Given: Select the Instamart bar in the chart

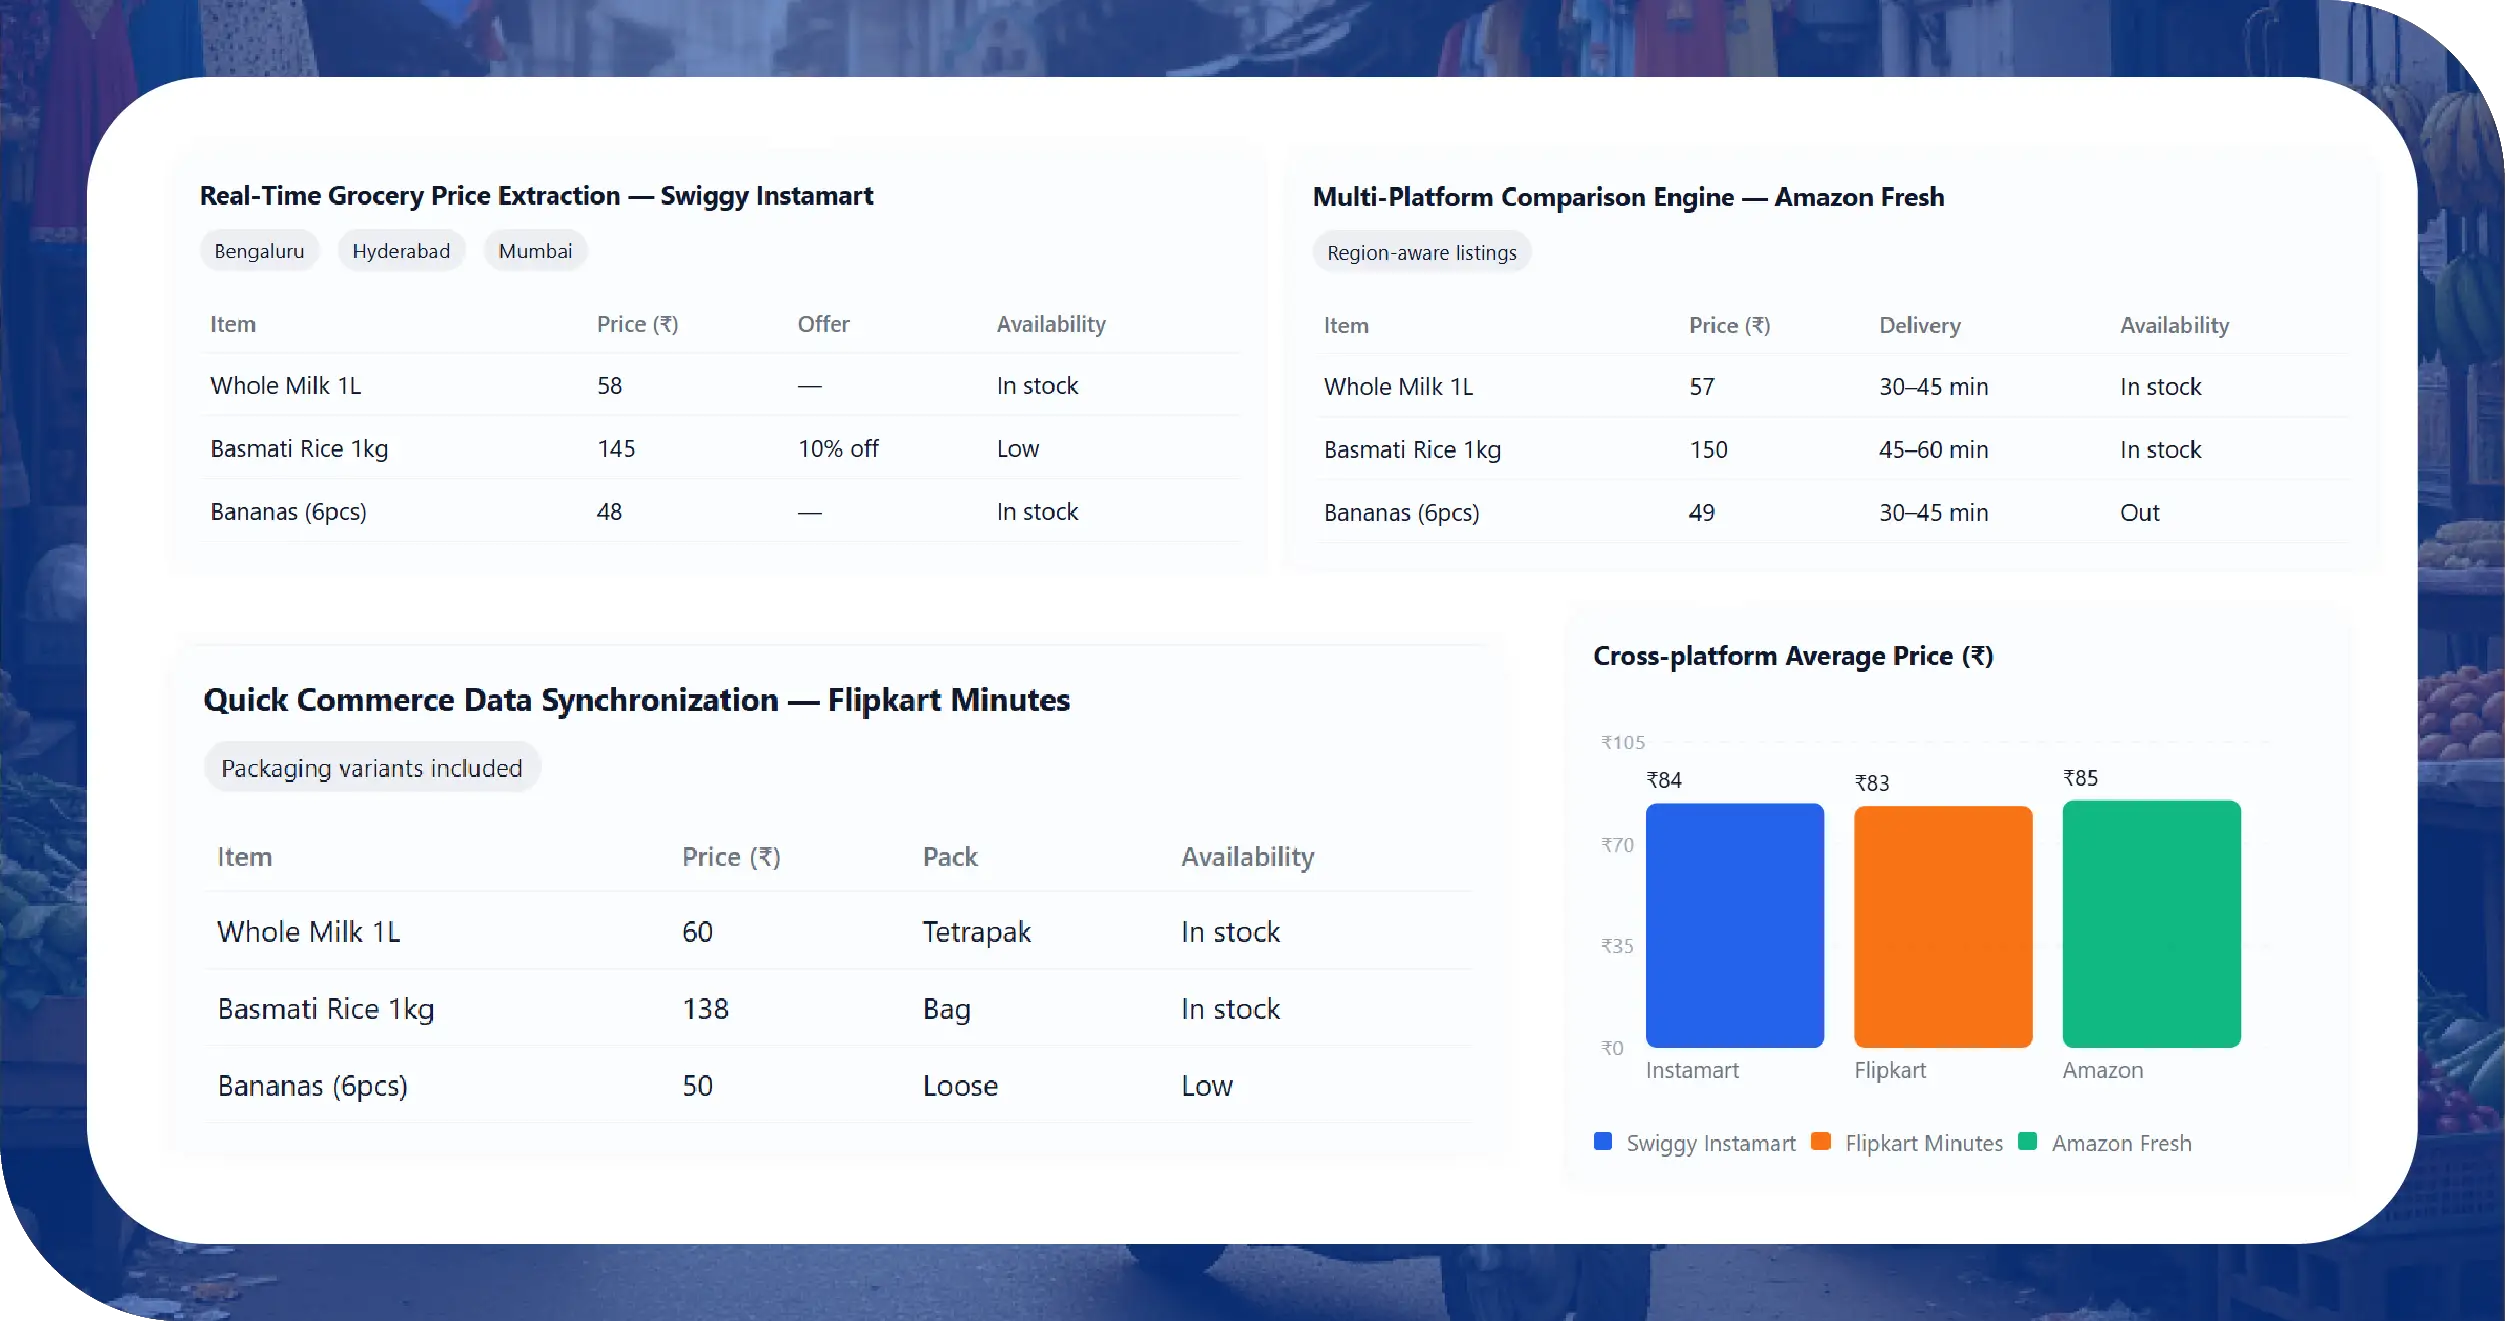Looking at the screenshot, I should click(1735, 925).
